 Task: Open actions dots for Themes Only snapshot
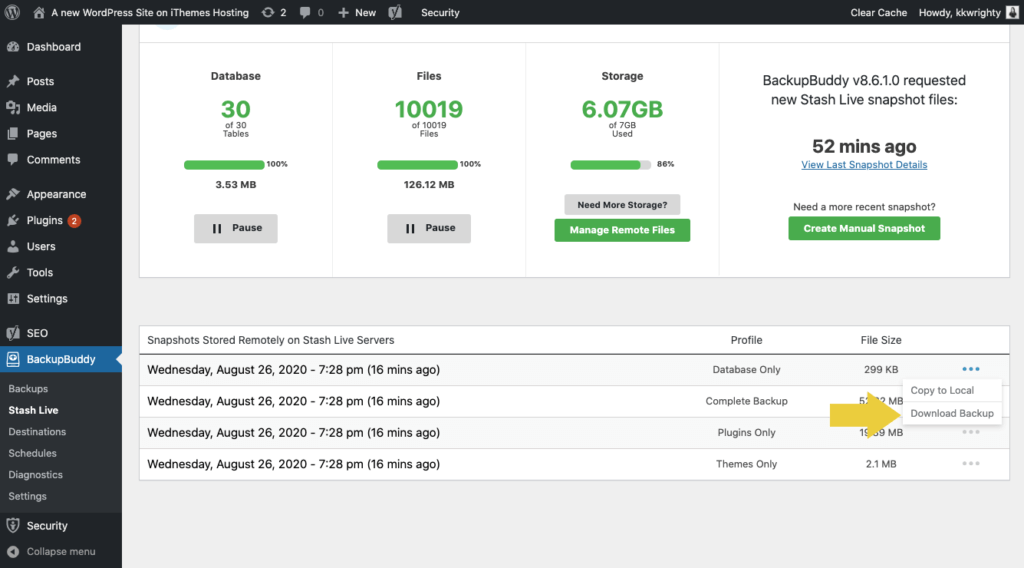tap(970, 464)
